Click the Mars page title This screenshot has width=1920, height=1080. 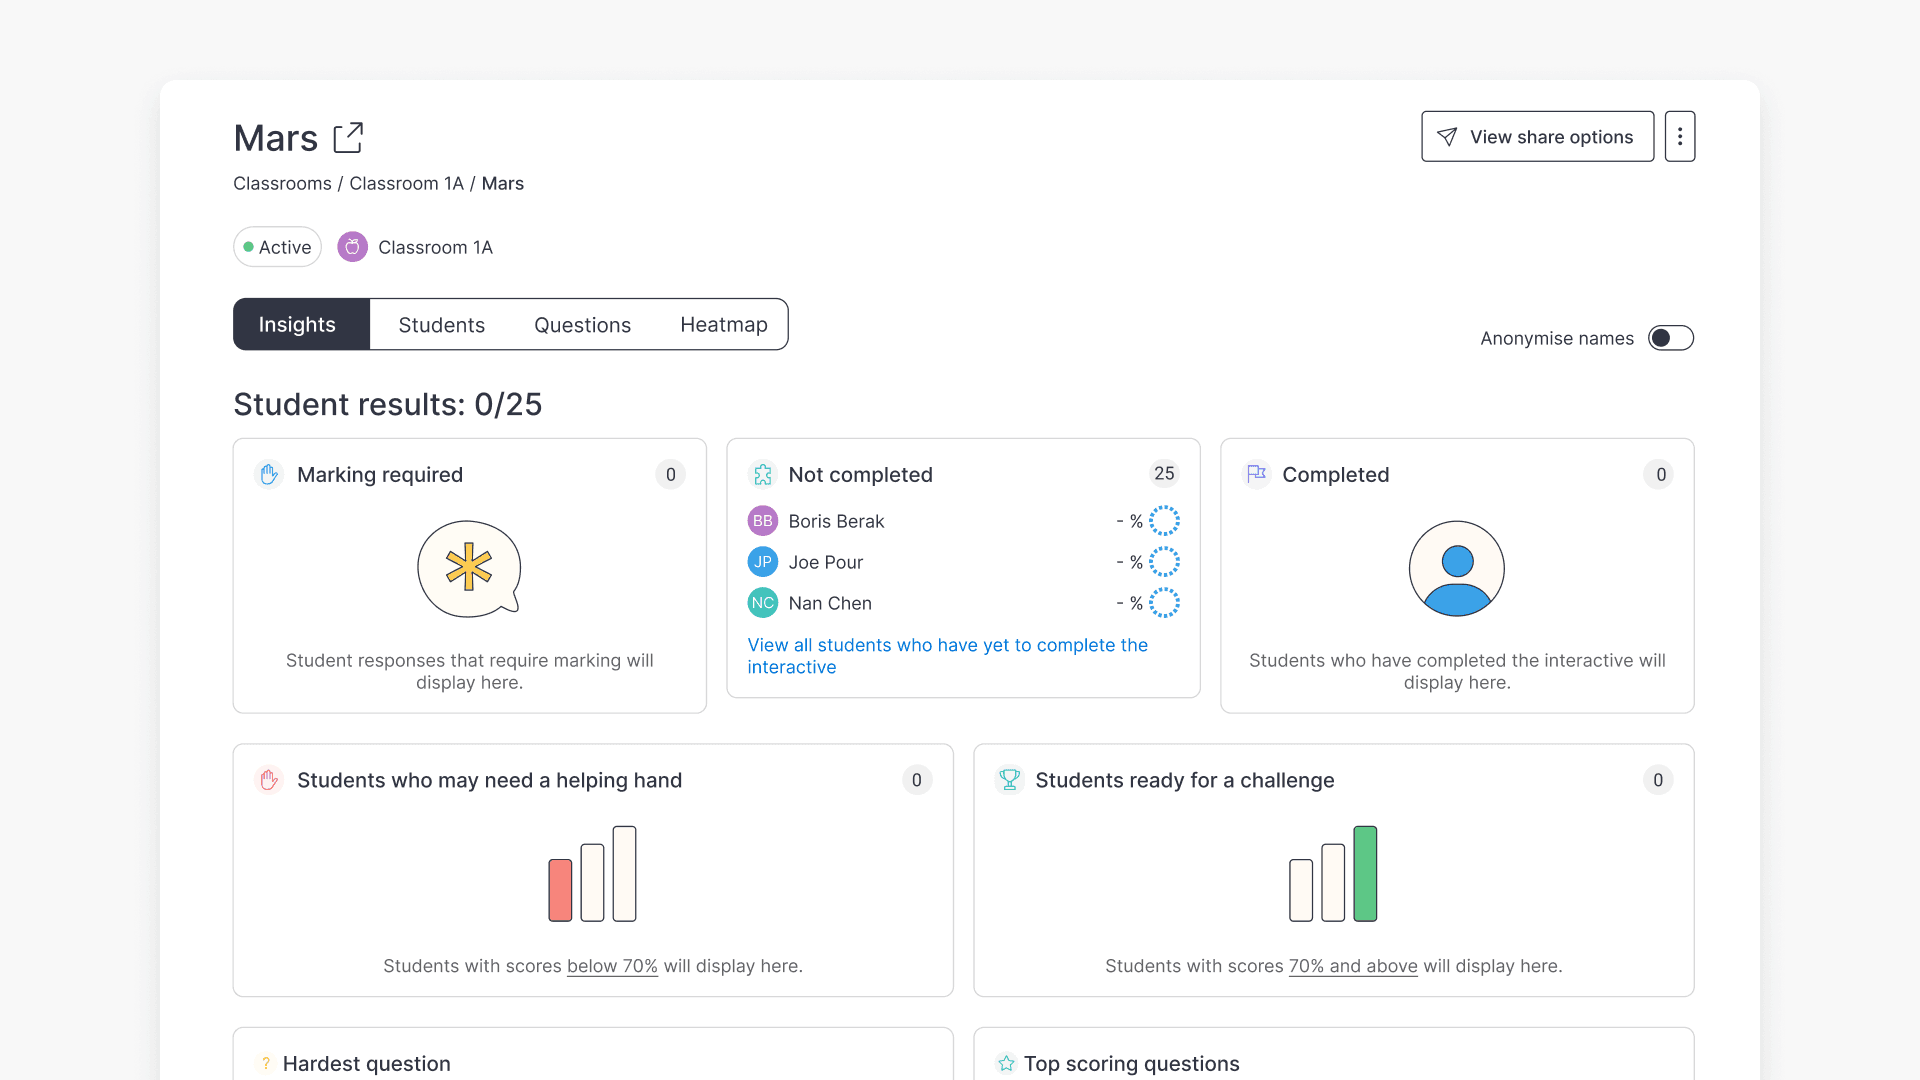[x=275, y=138]
